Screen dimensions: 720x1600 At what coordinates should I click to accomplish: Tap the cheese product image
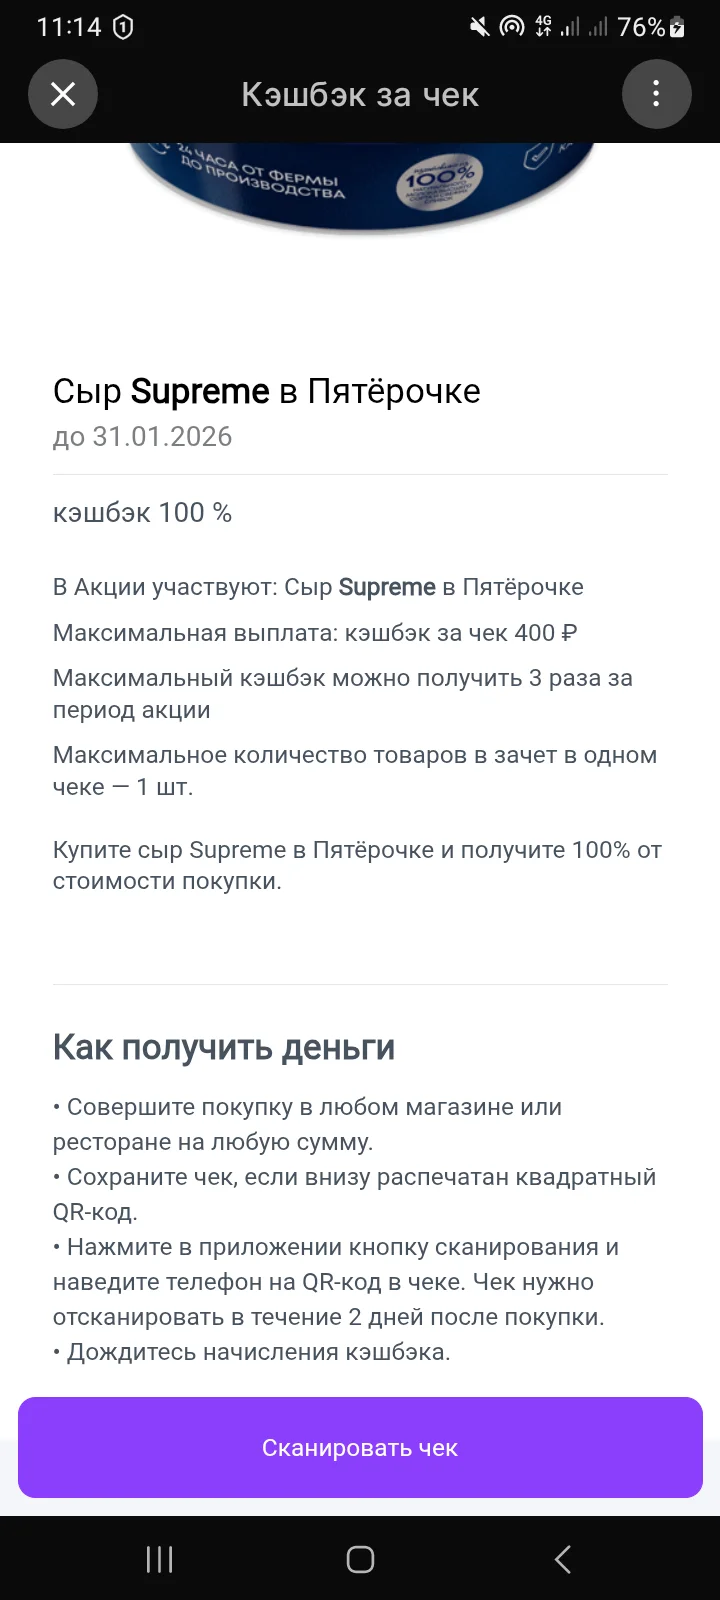(x=360, y=188)
